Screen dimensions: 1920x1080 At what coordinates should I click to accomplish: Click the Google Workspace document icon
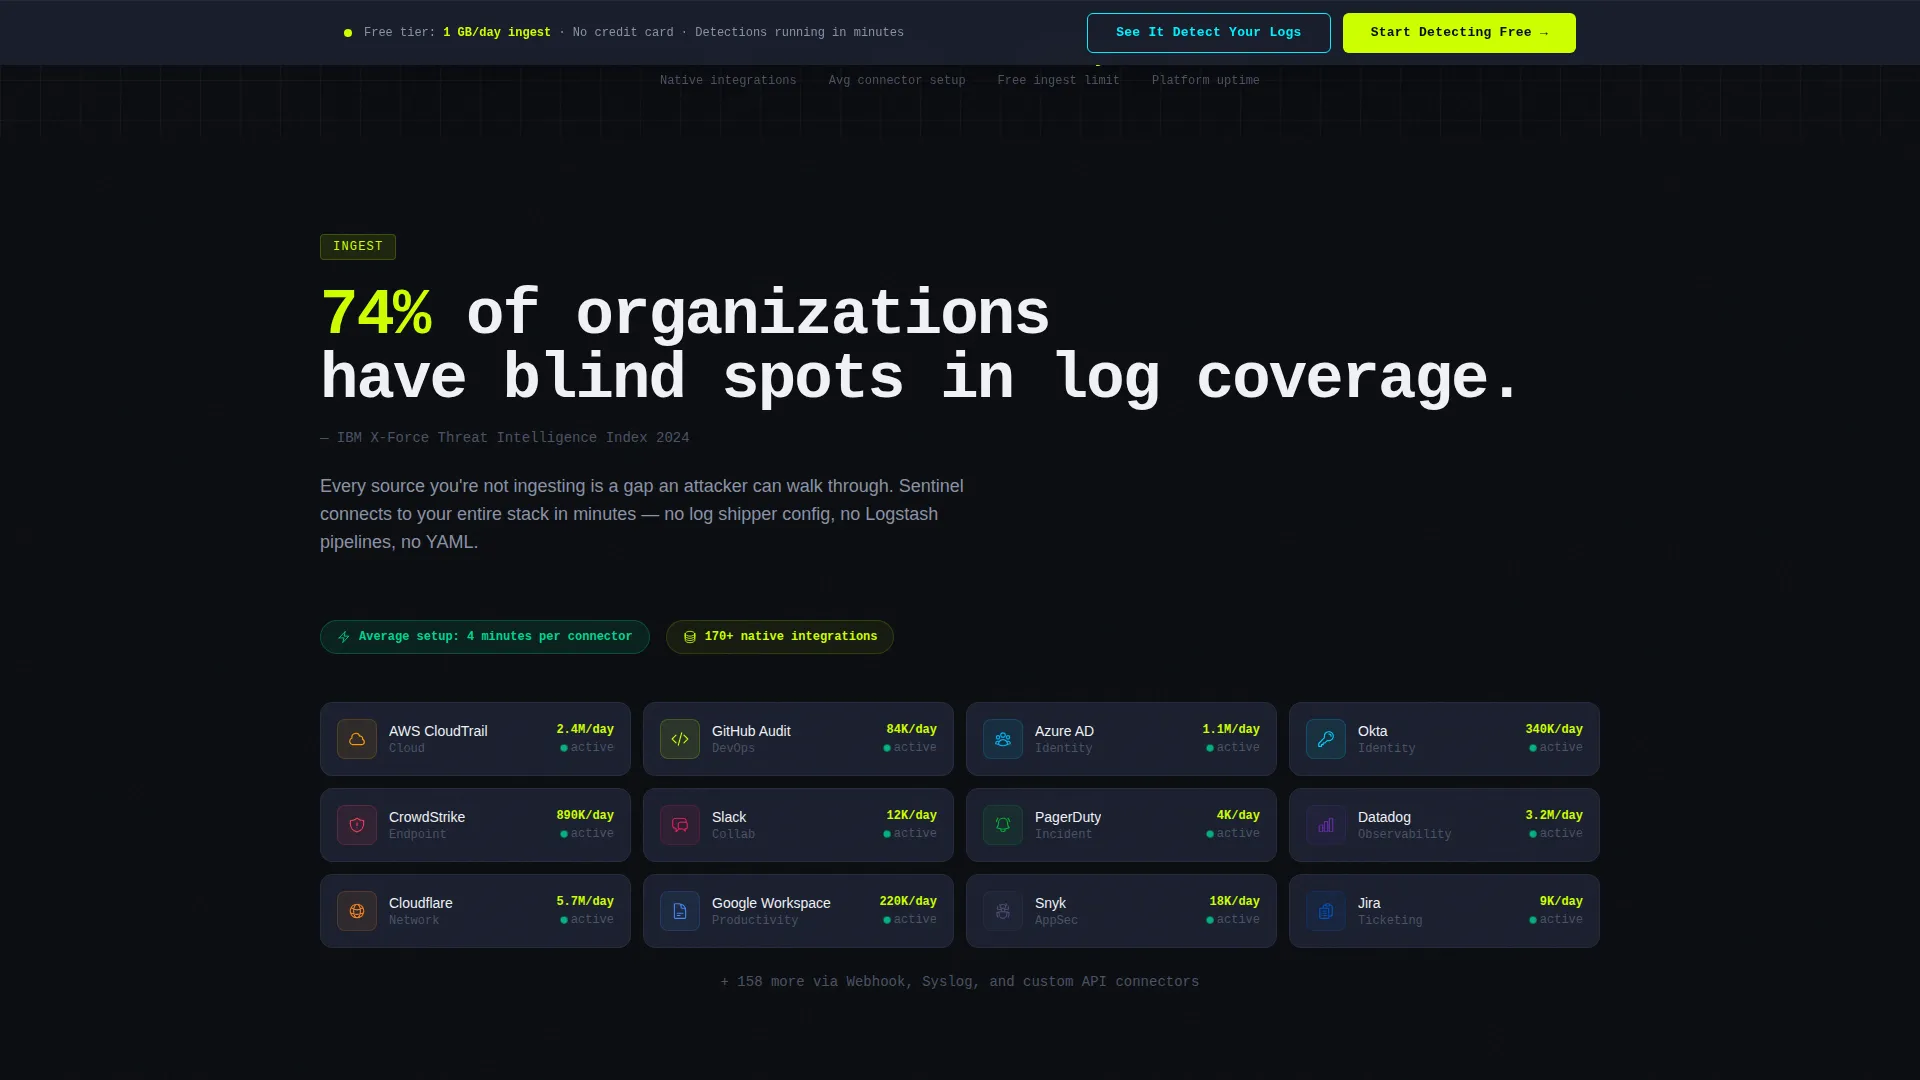pos(680,911)
